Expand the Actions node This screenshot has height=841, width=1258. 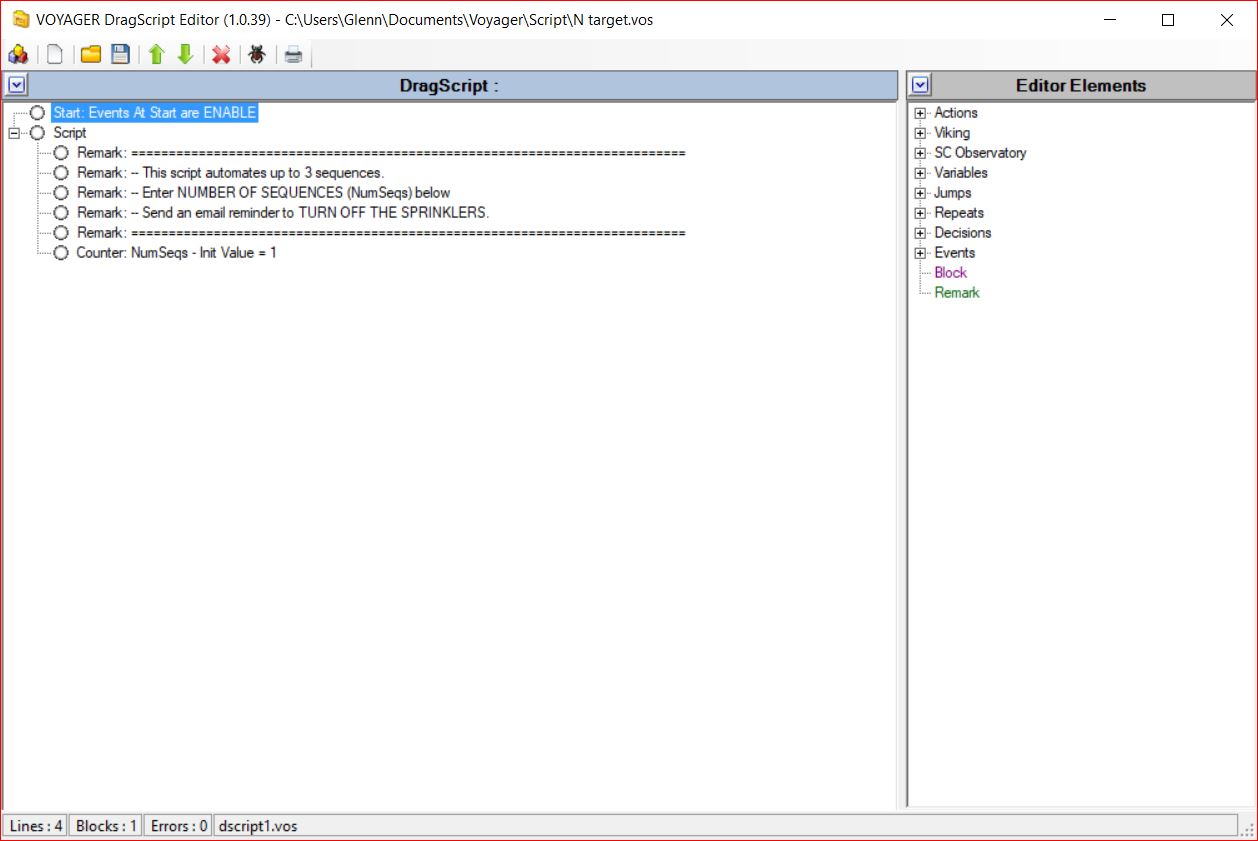coord(921,113)
